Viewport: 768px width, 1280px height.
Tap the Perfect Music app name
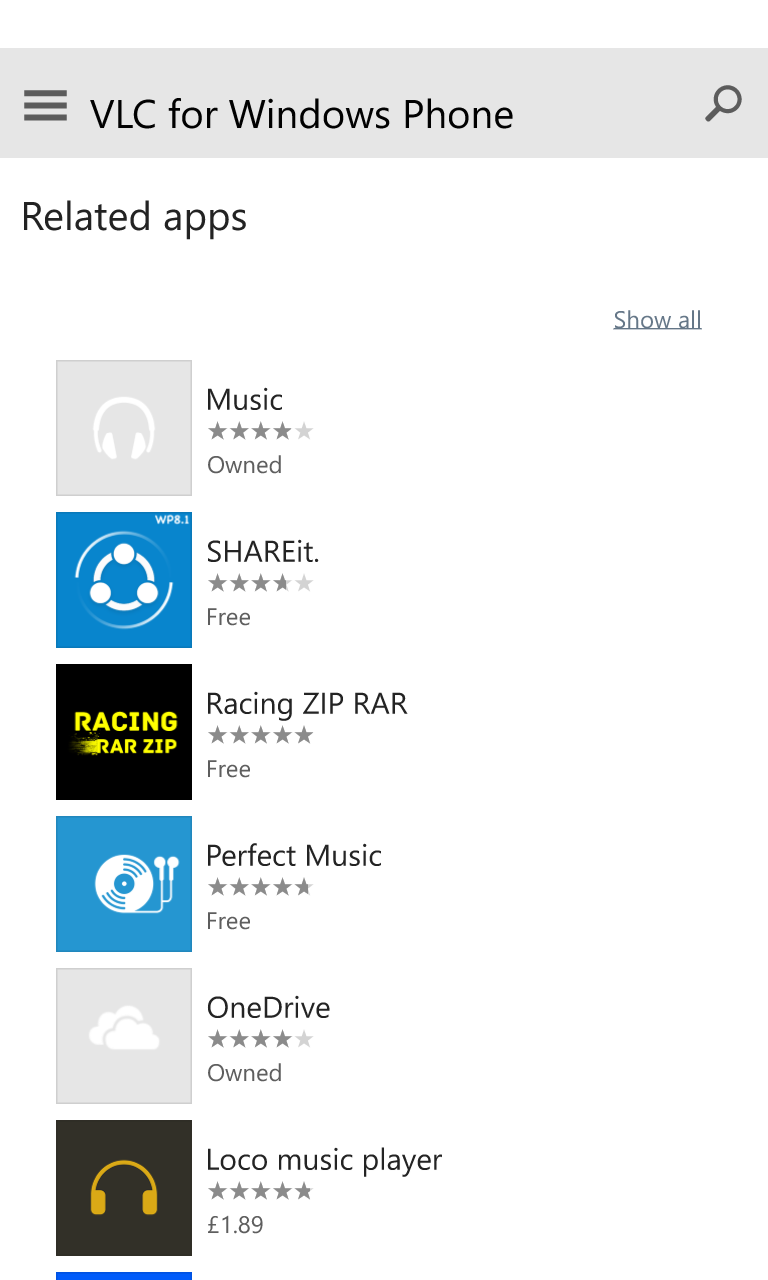(x=294, y=856)
